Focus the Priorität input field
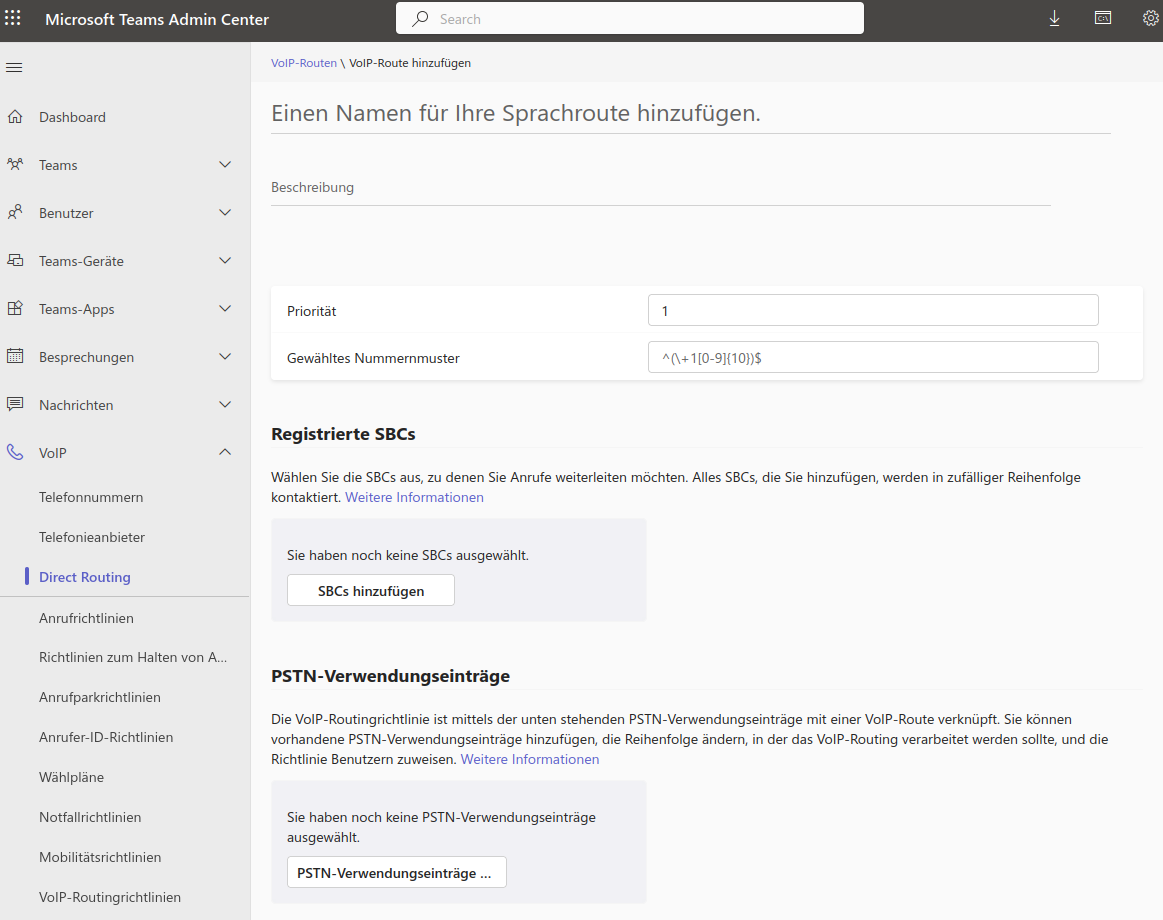The image size is (1163, 920). (872, 311)
